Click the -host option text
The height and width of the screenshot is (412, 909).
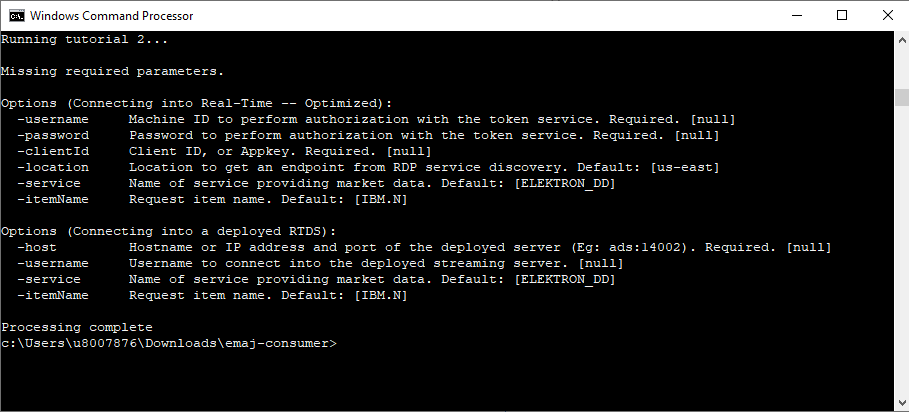37,247
